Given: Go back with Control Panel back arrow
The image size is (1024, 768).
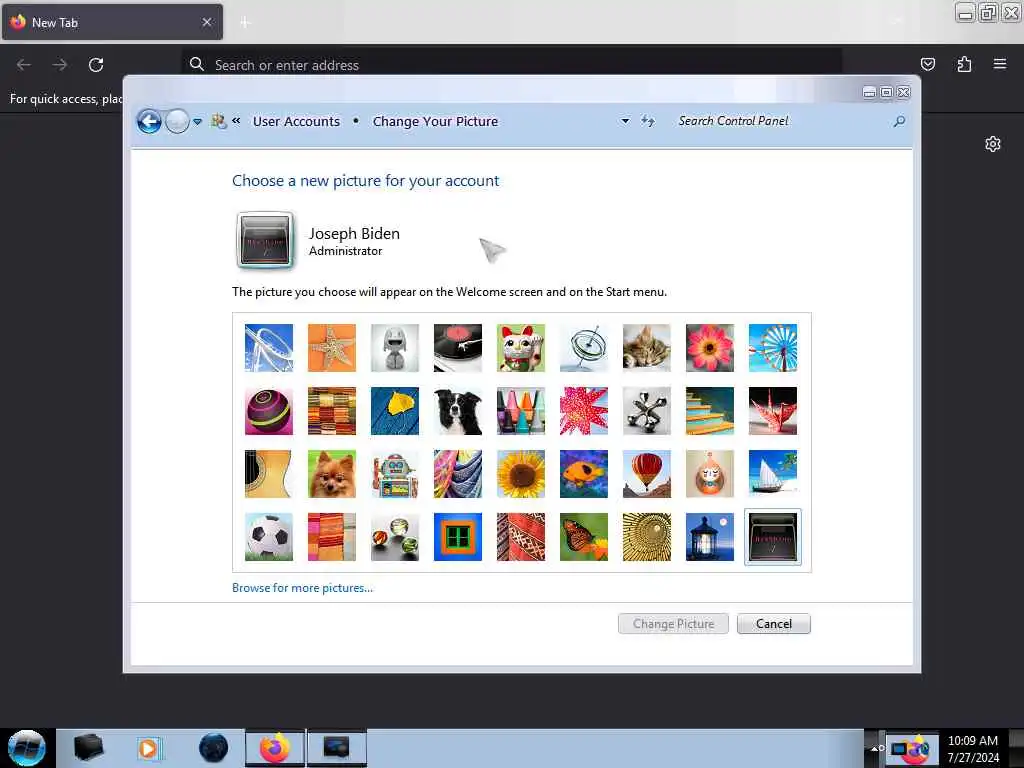Looking at the screenshot, I should click(x=150, y=121).
